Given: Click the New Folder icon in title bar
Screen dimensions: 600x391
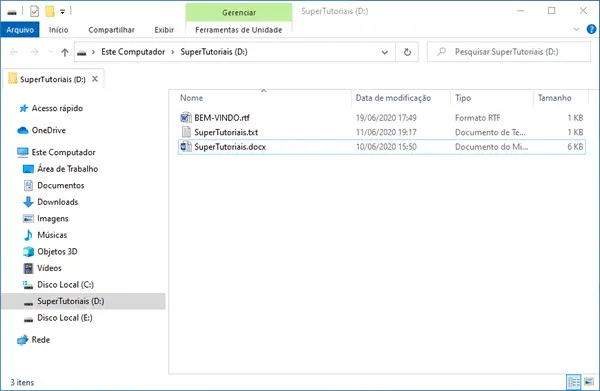Looking at the screenshot, I should 50,11.
